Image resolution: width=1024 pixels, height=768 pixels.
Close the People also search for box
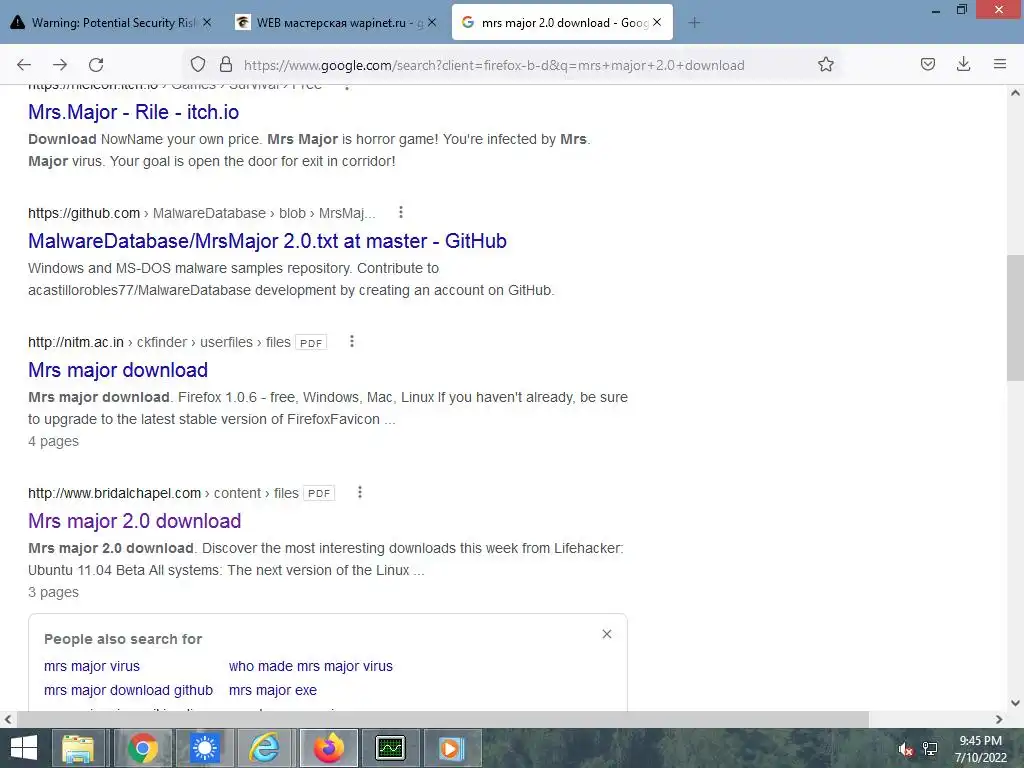(607, 634)
